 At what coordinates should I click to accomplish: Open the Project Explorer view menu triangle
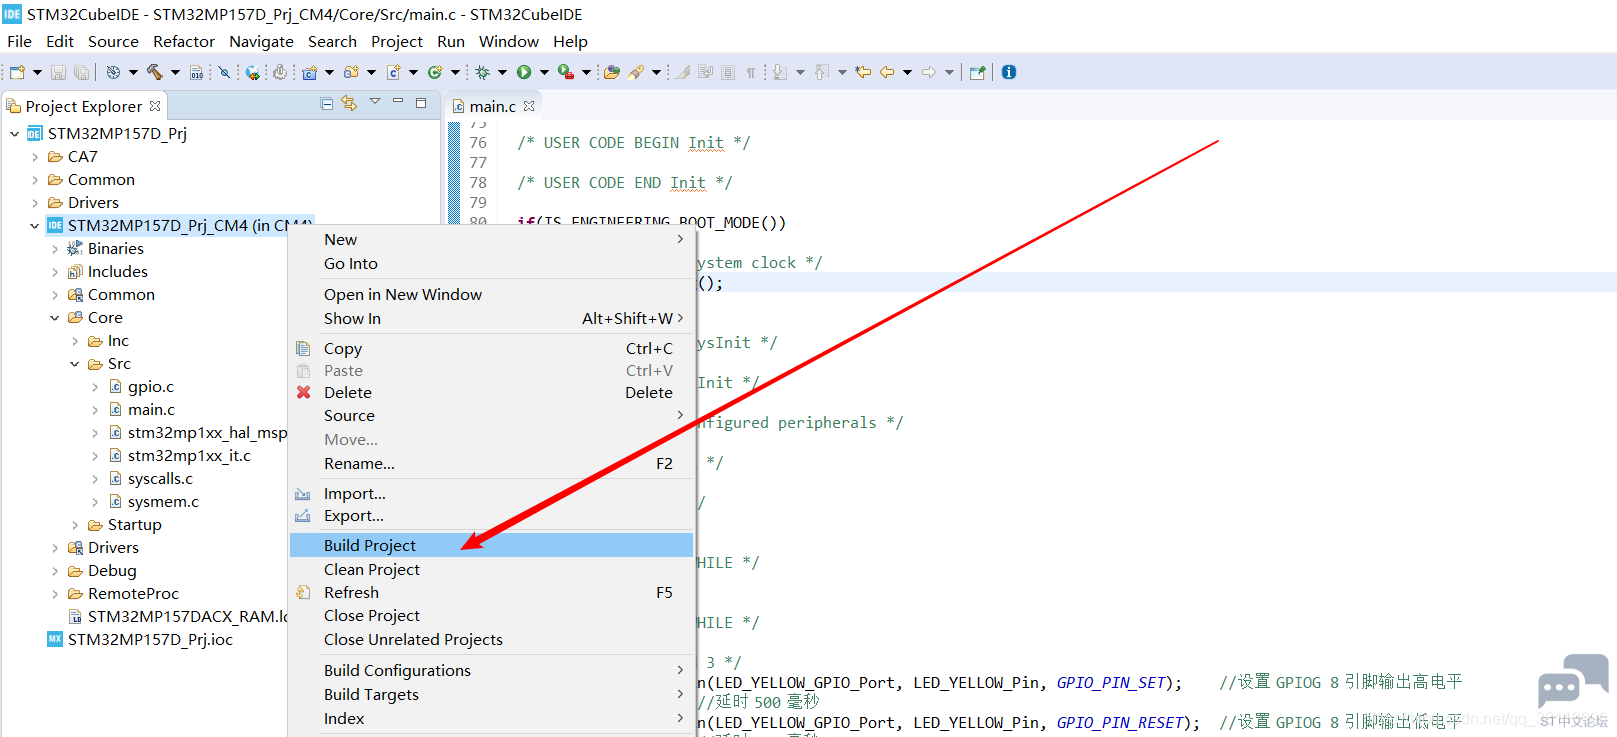(x=375, y=102)
